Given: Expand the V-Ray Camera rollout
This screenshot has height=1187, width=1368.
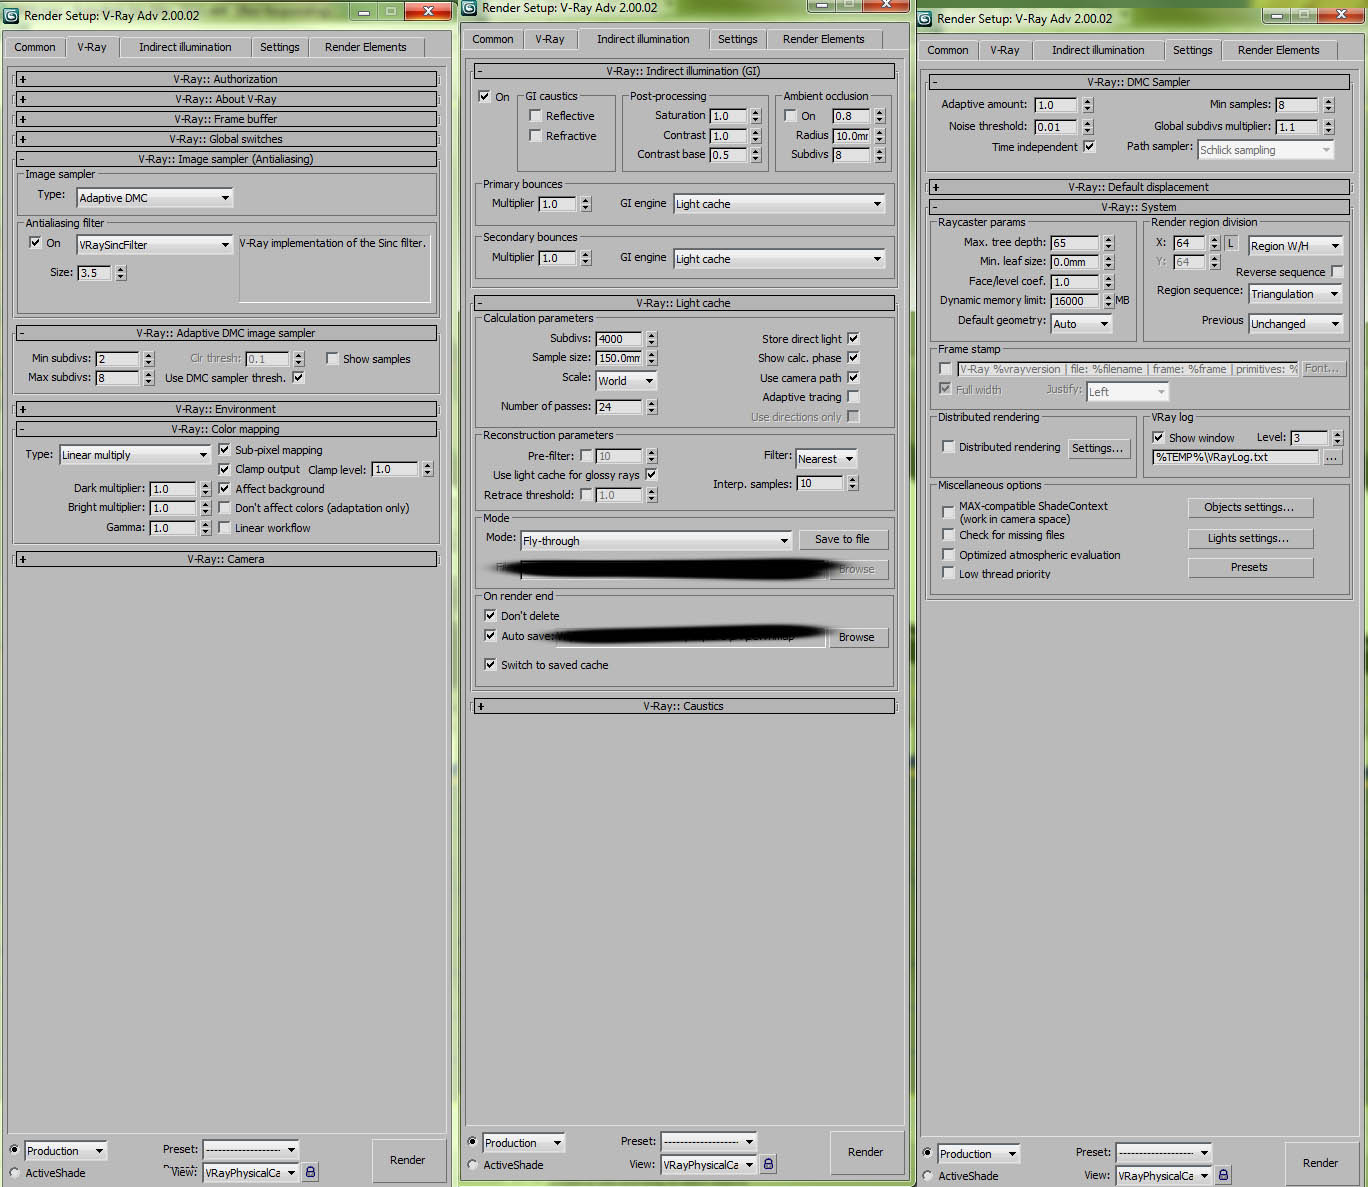Looking at the screenshot, I should (x=226, y=559).
